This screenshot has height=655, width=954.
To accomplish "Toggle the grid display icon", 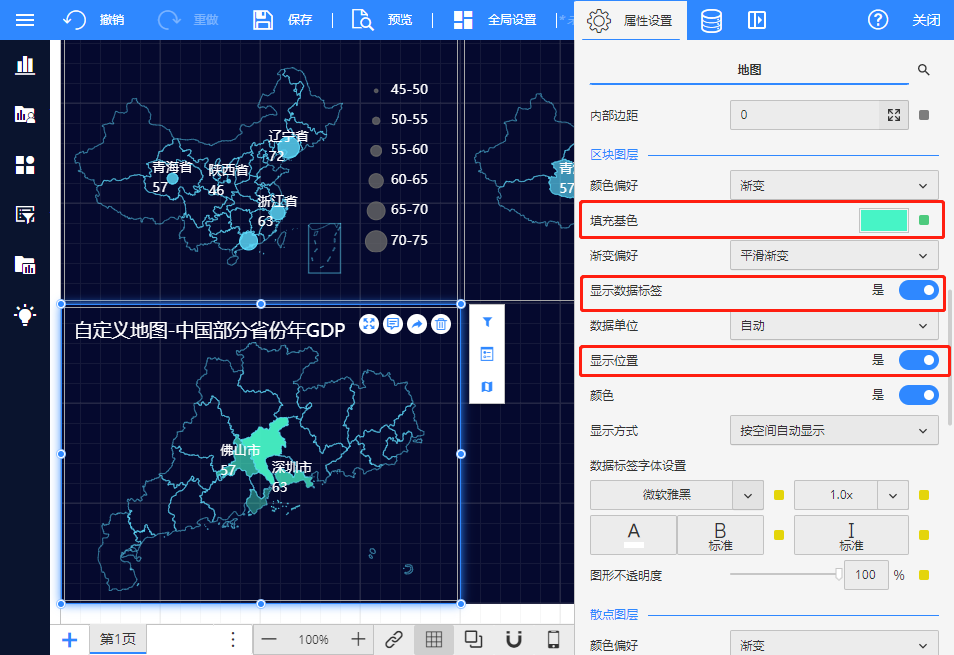I will click(x=434, y=640).
